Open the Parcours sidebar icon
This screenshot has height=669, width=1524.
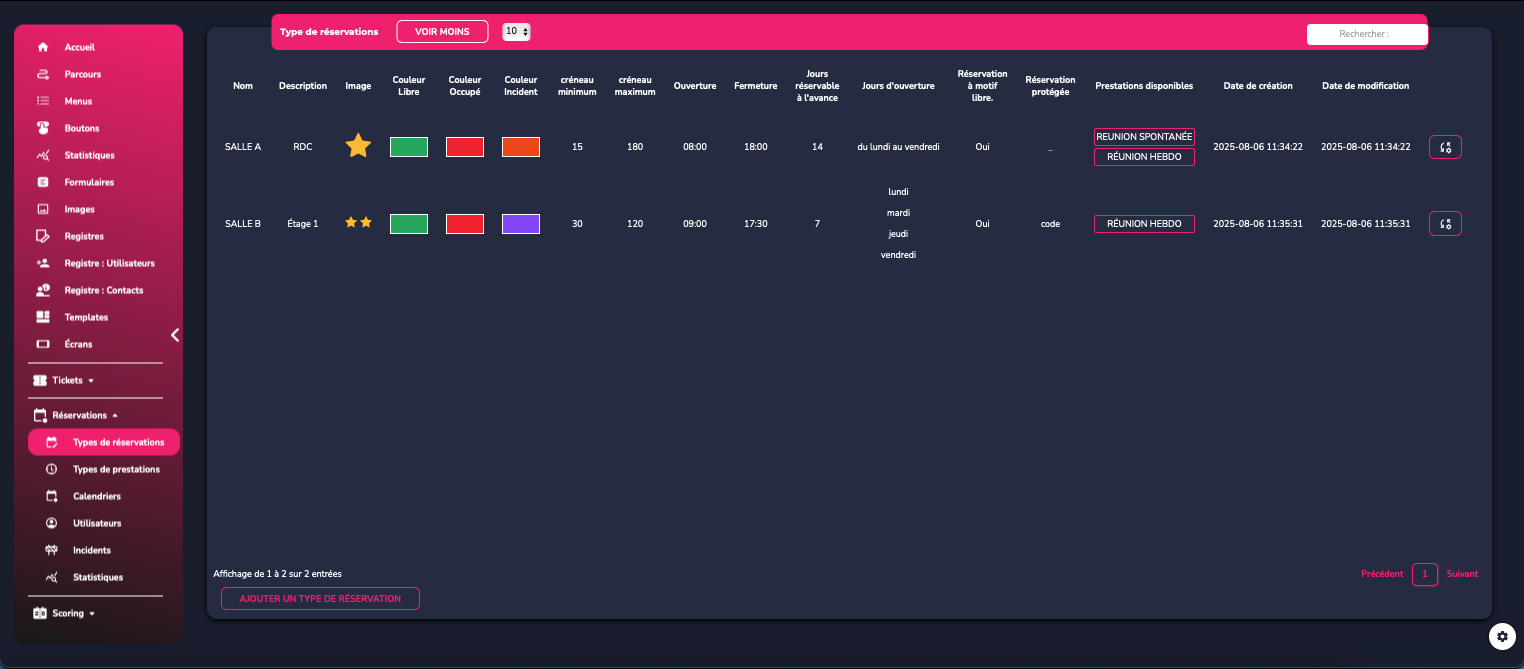tap(42, 74)
